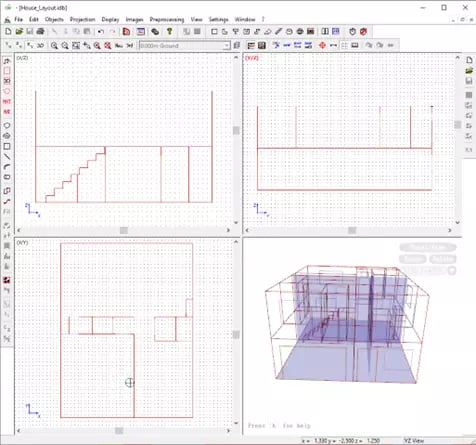Select the zoom in magnifier icon

pyautogui.click(x=54, y=45)
